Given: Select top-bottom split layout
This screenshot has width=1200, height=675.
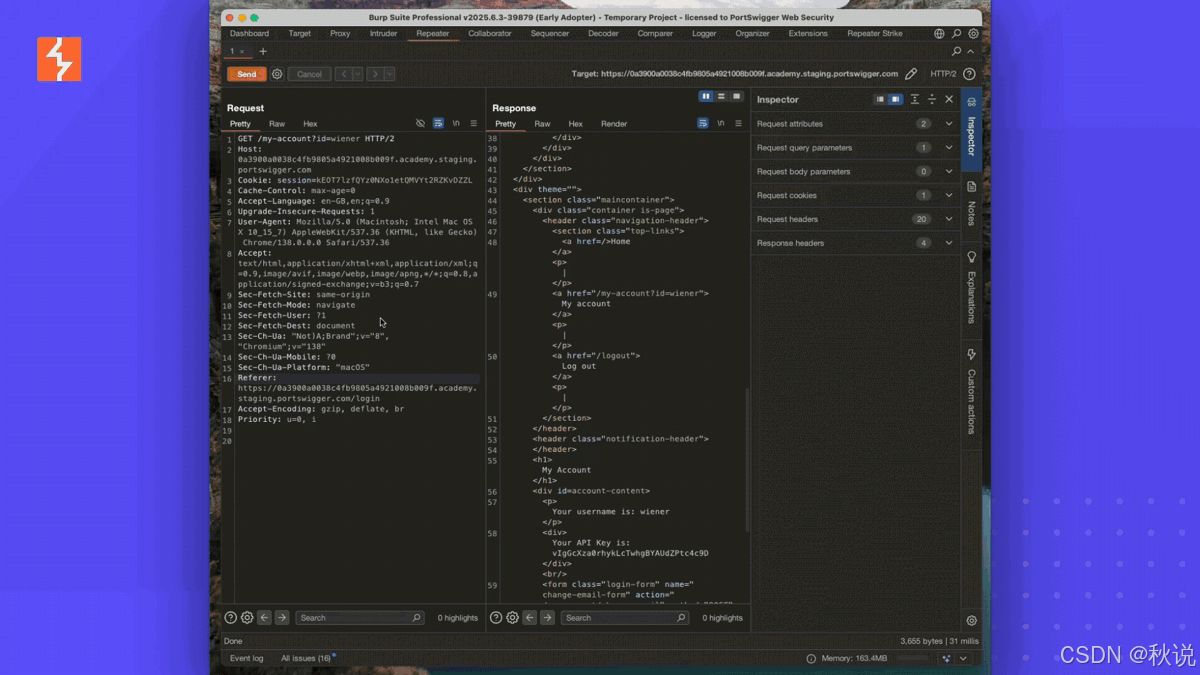Looking at the screenshot, I should click(x=721, y=97).
